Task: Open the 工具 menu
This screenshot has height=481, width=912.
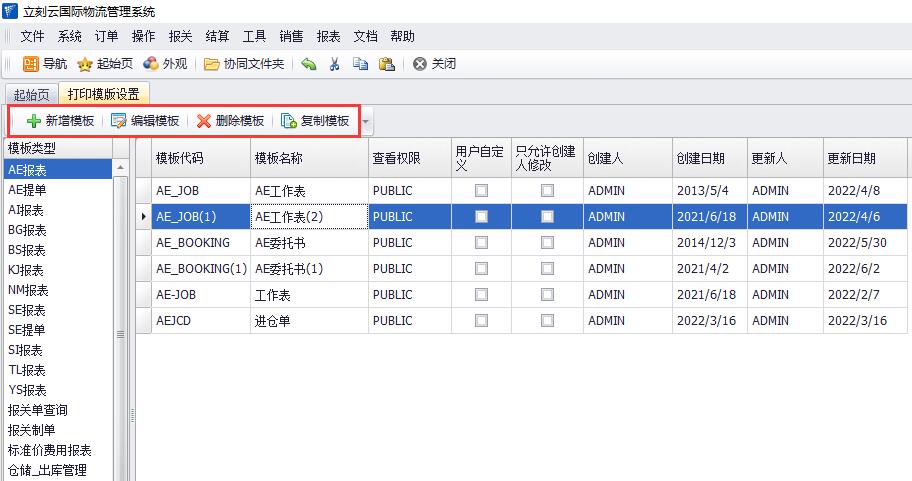Action: point(254,36)
